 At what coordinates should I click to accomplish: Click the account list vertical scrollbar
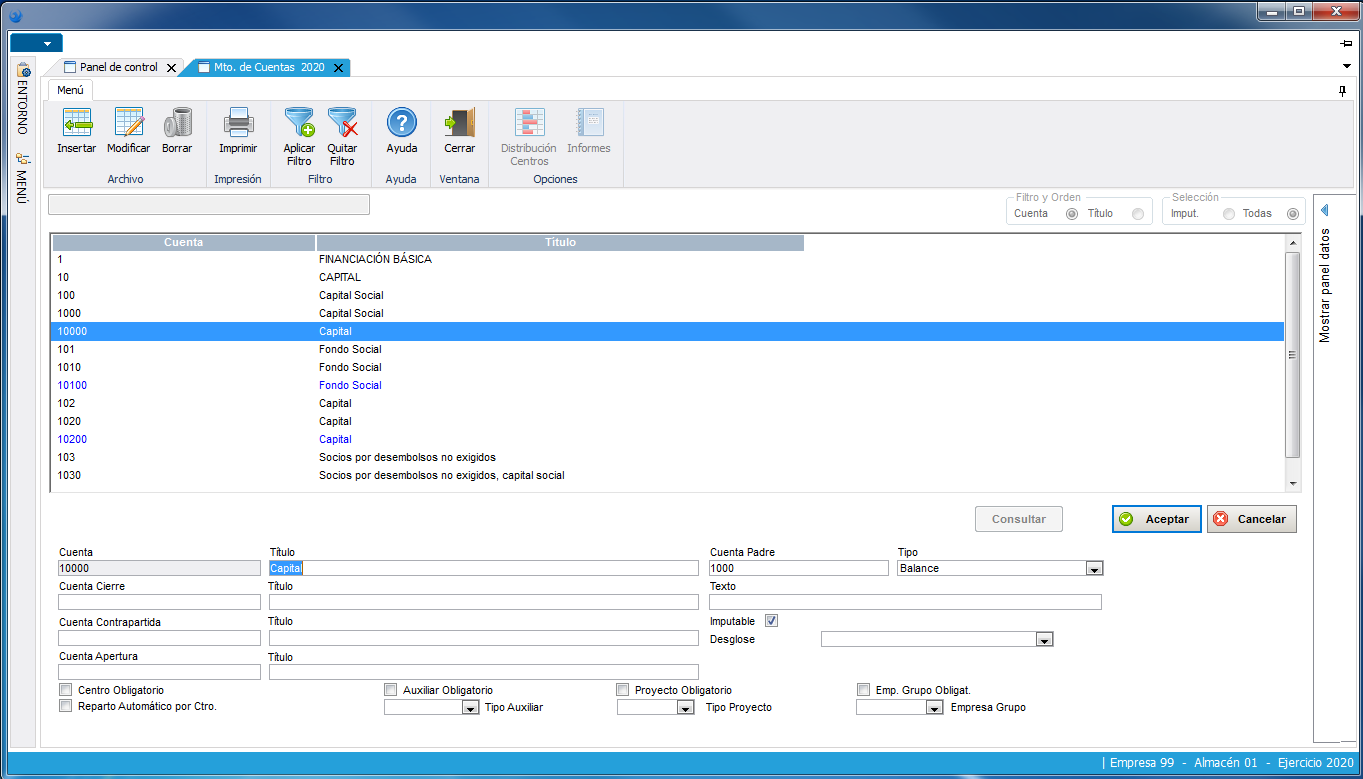point(1292,355)
